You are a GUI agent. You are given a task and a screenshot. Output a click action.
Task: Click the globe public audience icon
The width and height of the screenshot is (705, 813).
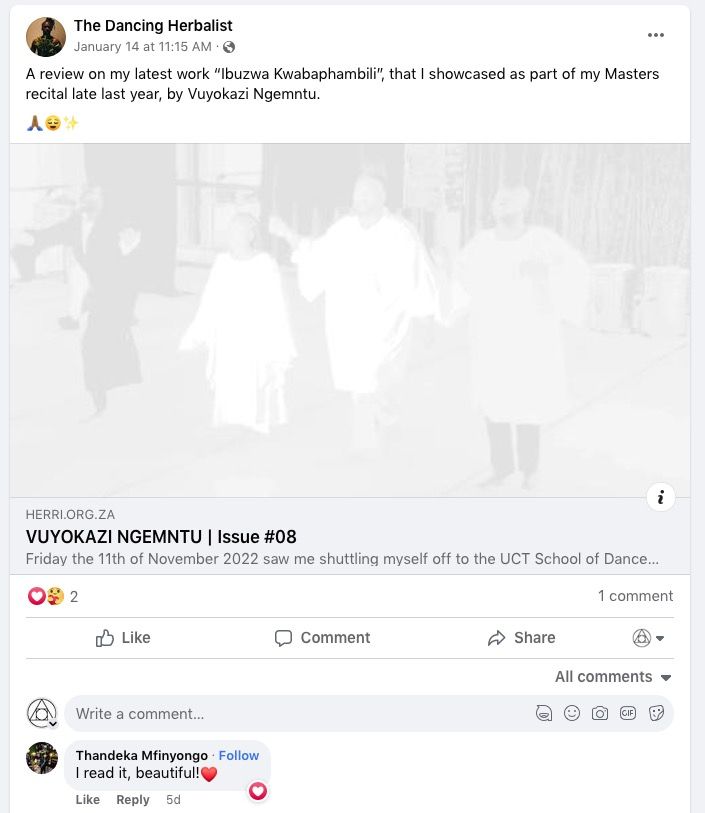tap(229, 47)
